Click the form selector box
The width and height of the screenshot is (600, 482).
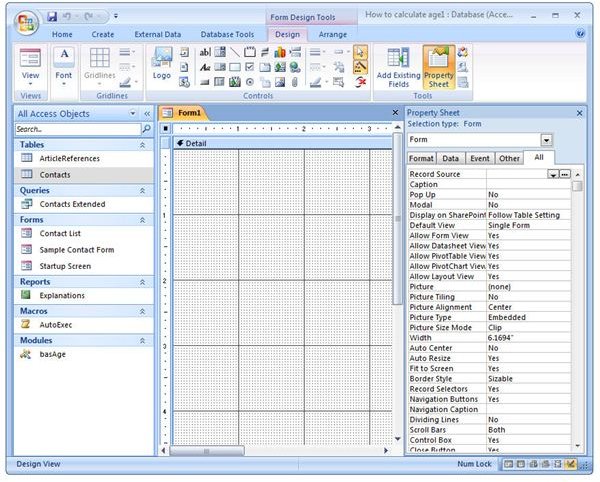[165, 129]
